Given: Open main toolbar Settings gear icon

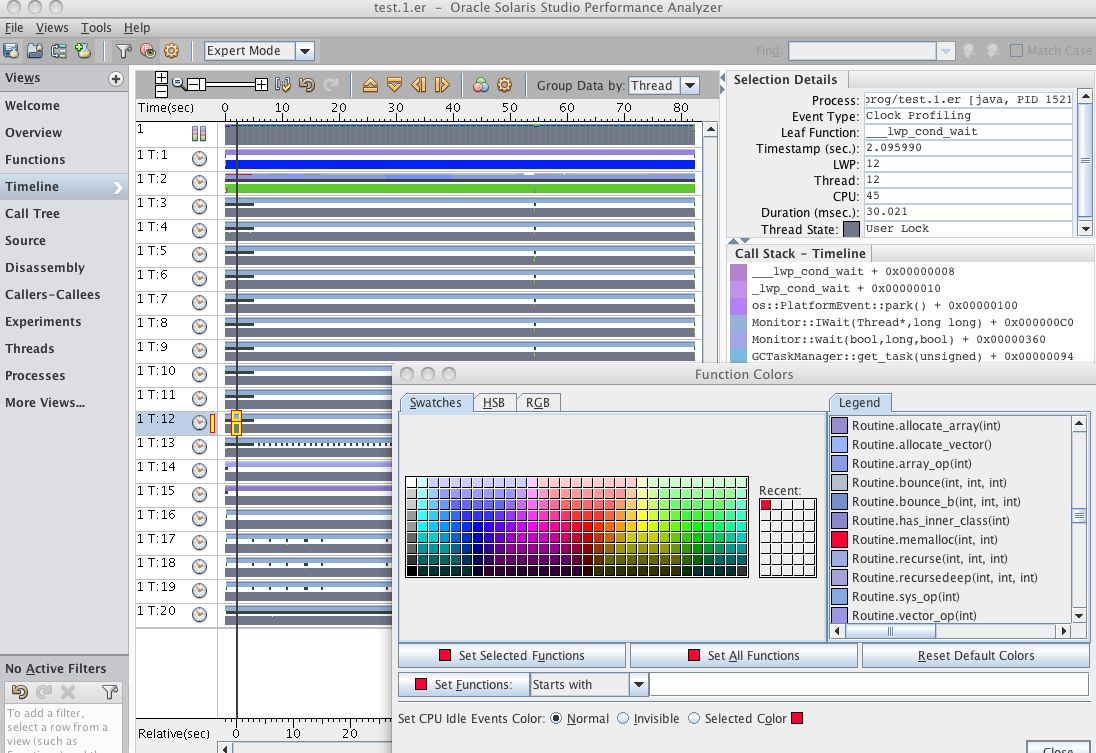Looking at the screenshot, I should (171, 50).
